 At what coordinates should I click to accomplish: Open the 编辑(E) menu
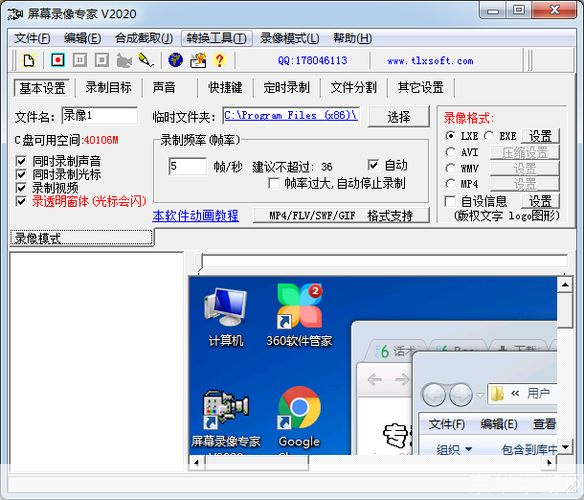tap(82, 38)
